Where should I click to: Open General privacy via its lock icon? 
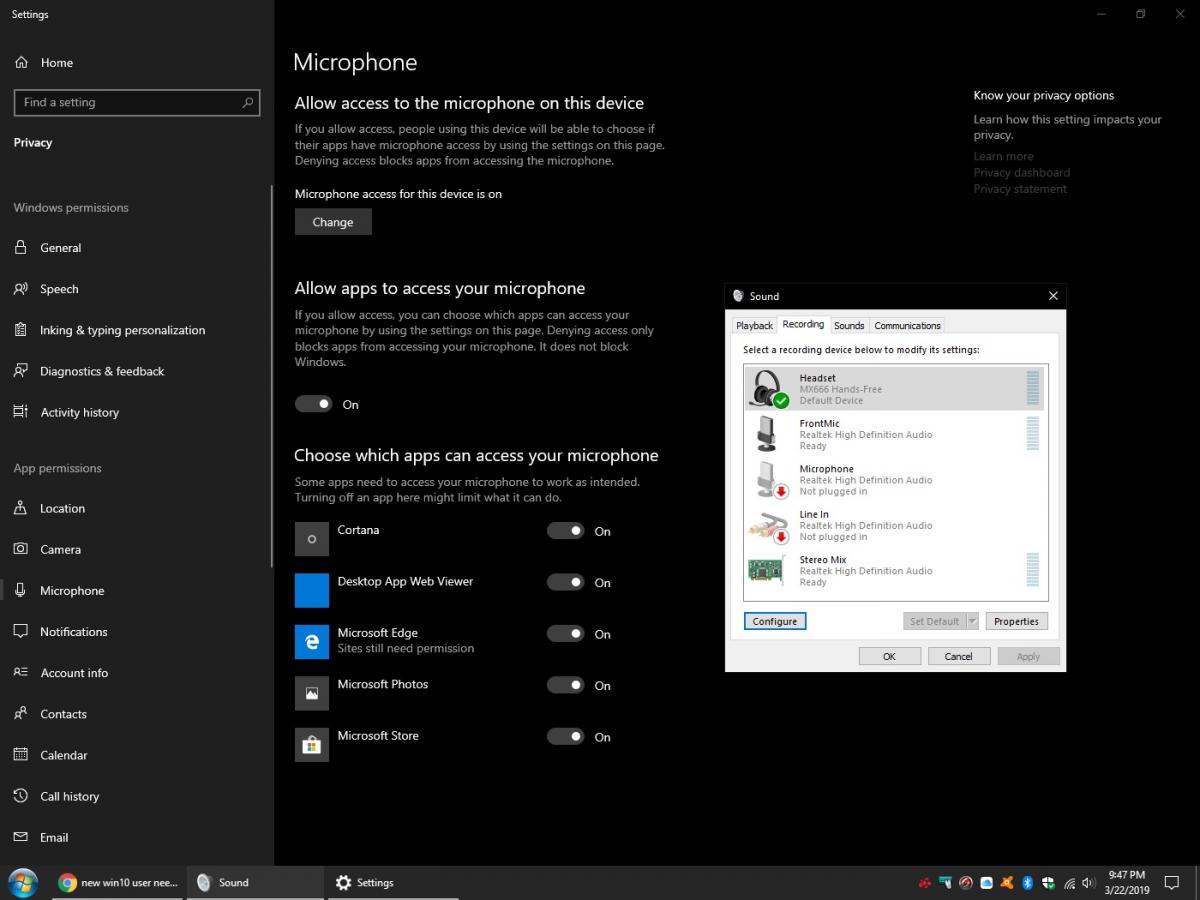21,247
